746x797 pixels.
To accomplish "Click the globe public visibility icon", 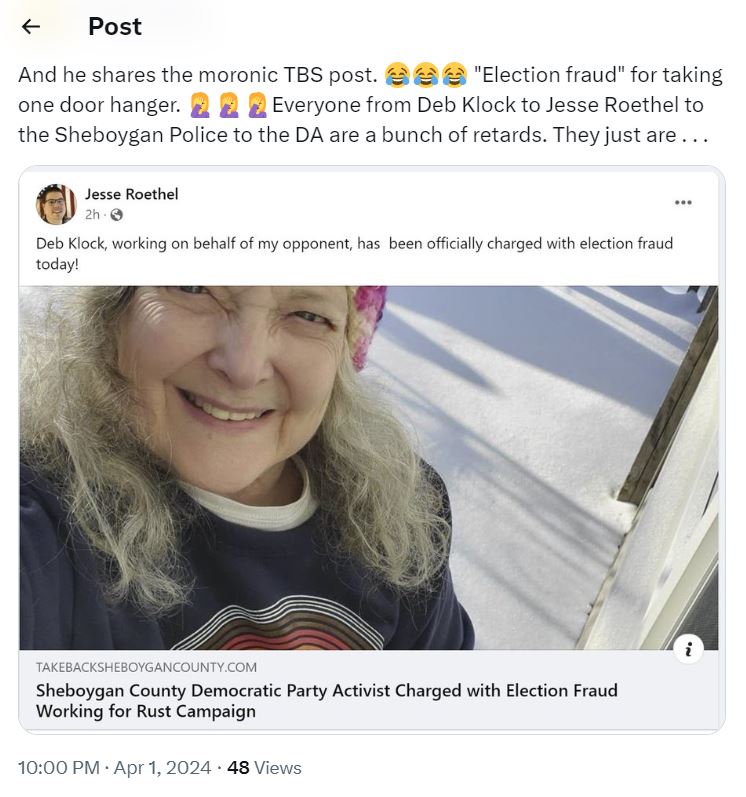I will point(116,215).
